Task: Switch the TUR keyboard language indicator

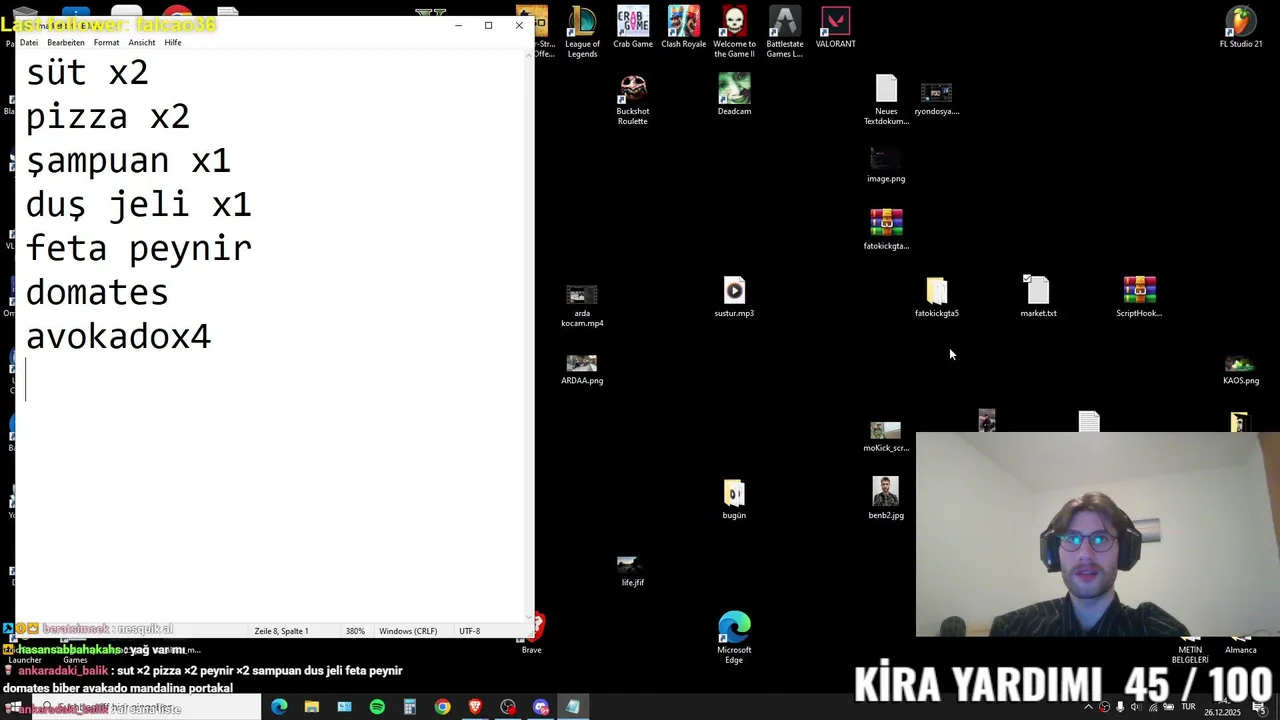Action: [1188, 707]
